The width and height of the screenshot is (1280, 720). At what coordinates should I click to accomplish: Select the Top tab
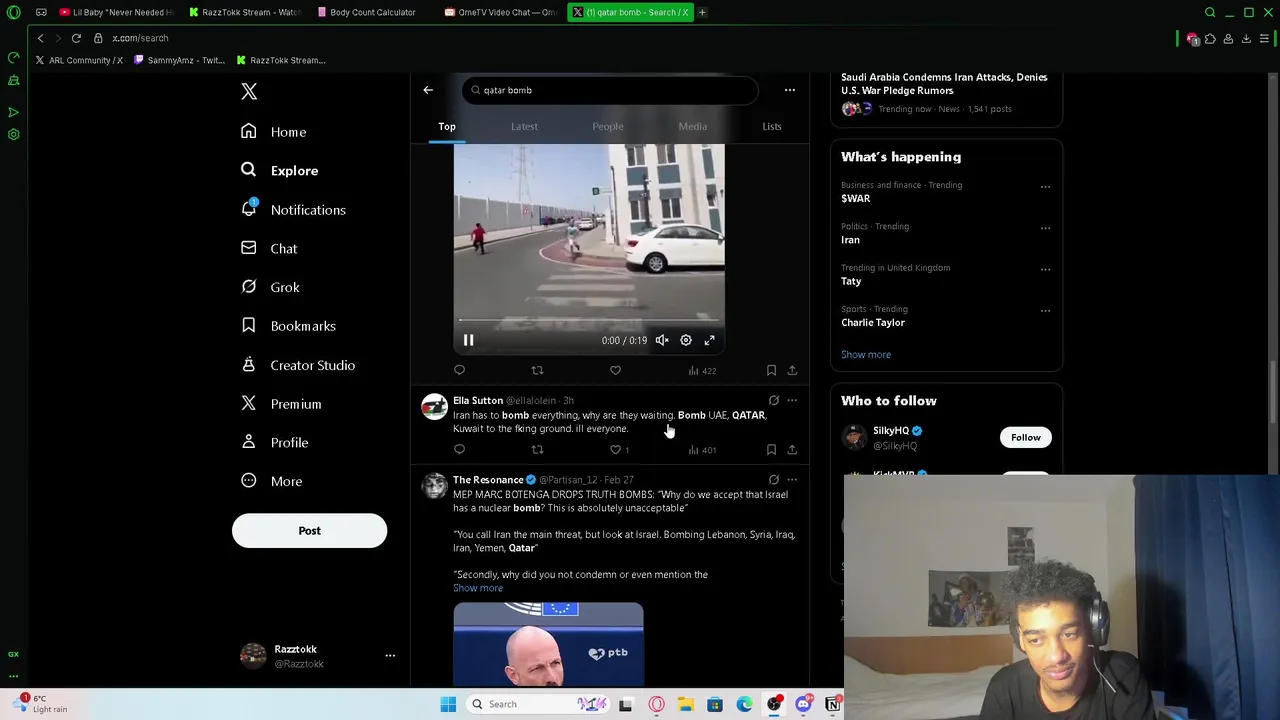tap(447, 127)
